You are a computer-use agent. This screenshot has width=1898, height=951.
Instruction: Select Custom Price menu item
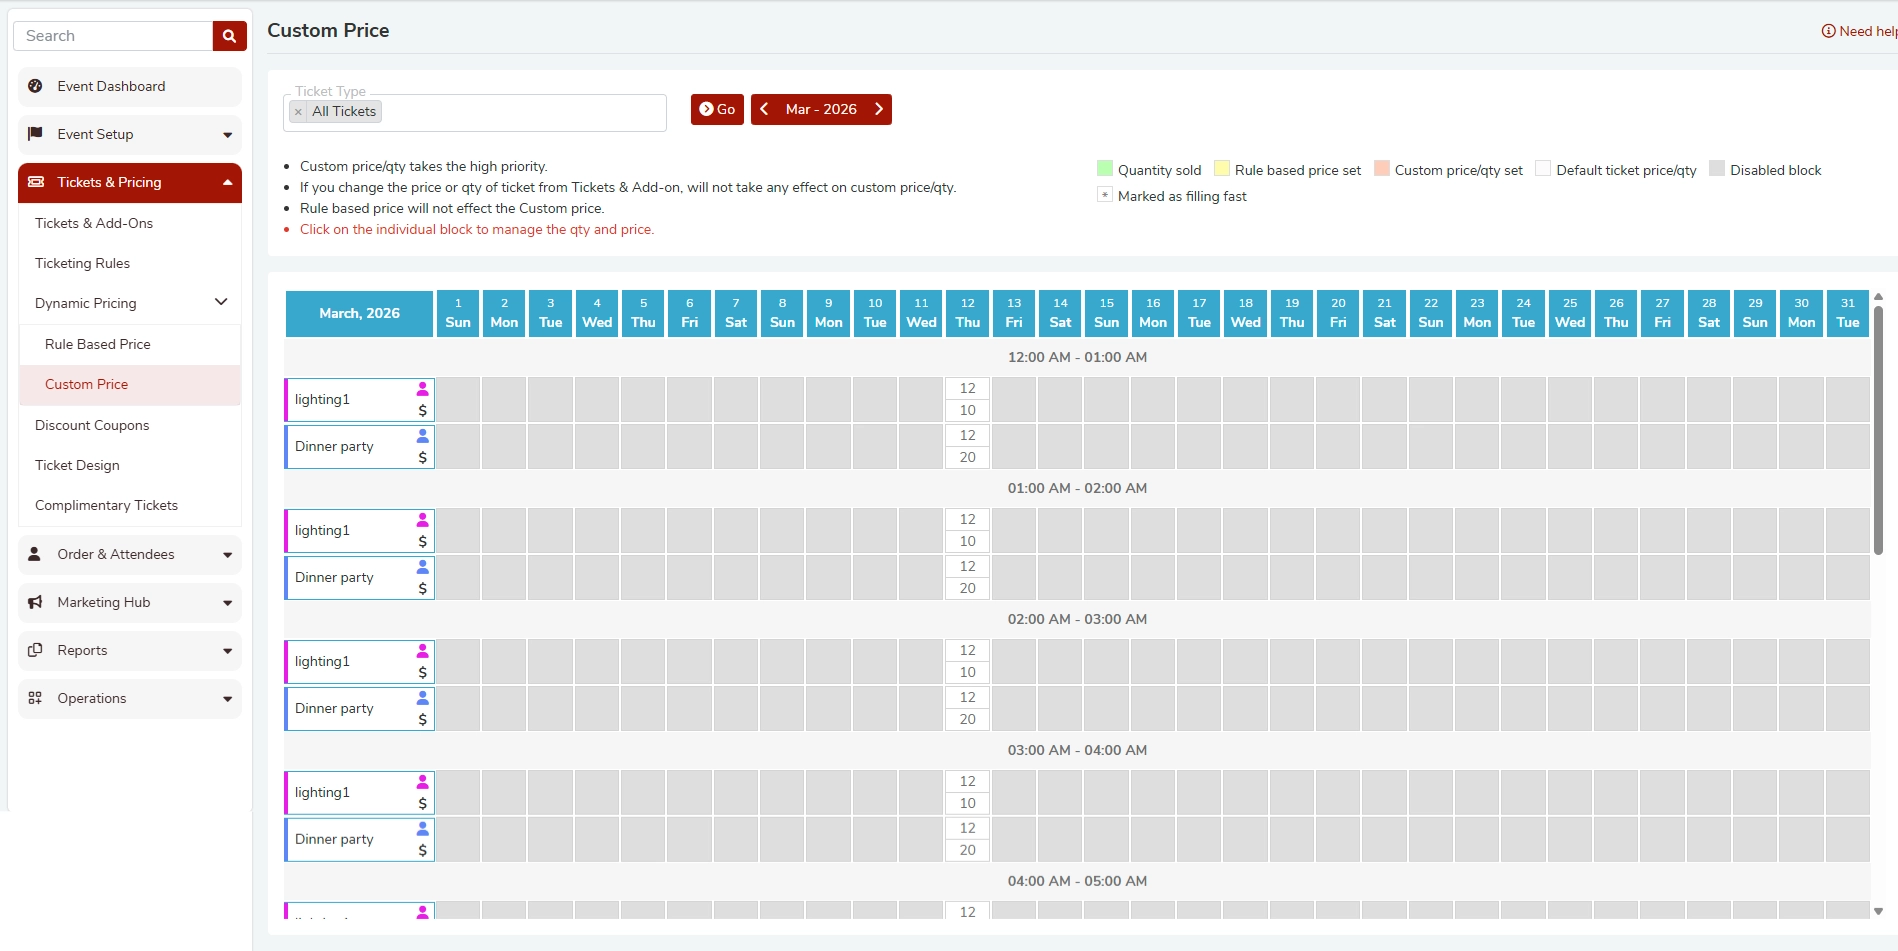pyautogui.click(x=130, y=384)
